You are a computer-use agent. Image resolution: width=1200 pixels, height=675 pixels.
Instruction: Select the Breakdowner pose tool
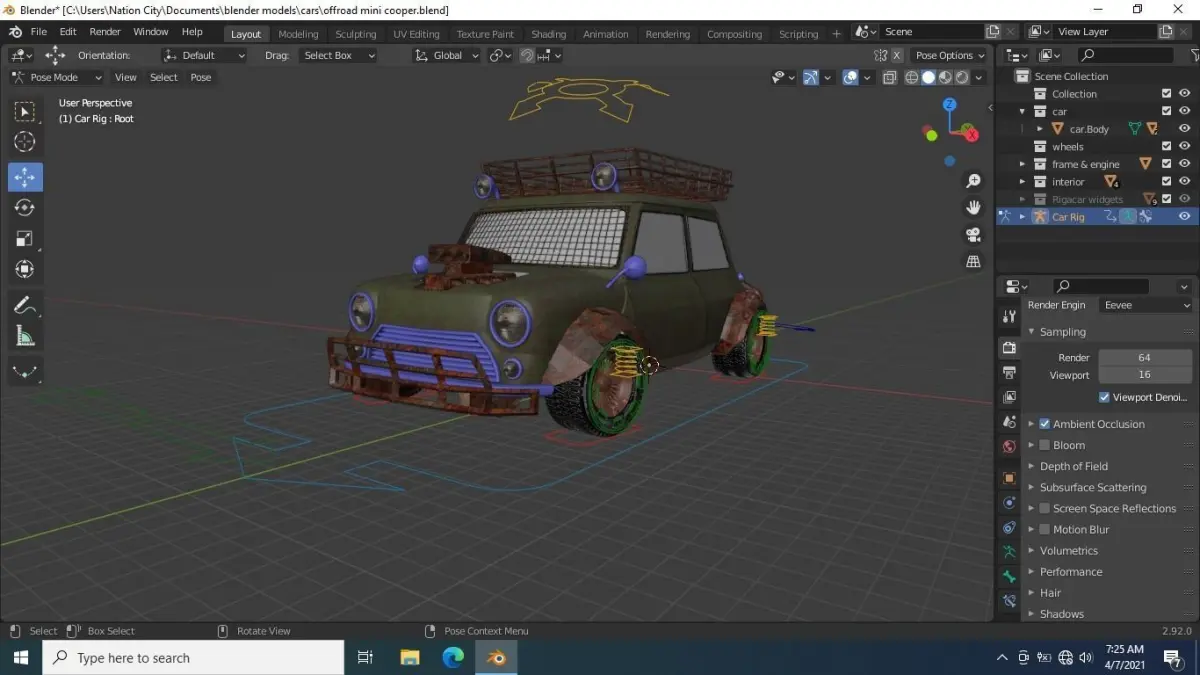pyautogui.click(x=25, y=371)
